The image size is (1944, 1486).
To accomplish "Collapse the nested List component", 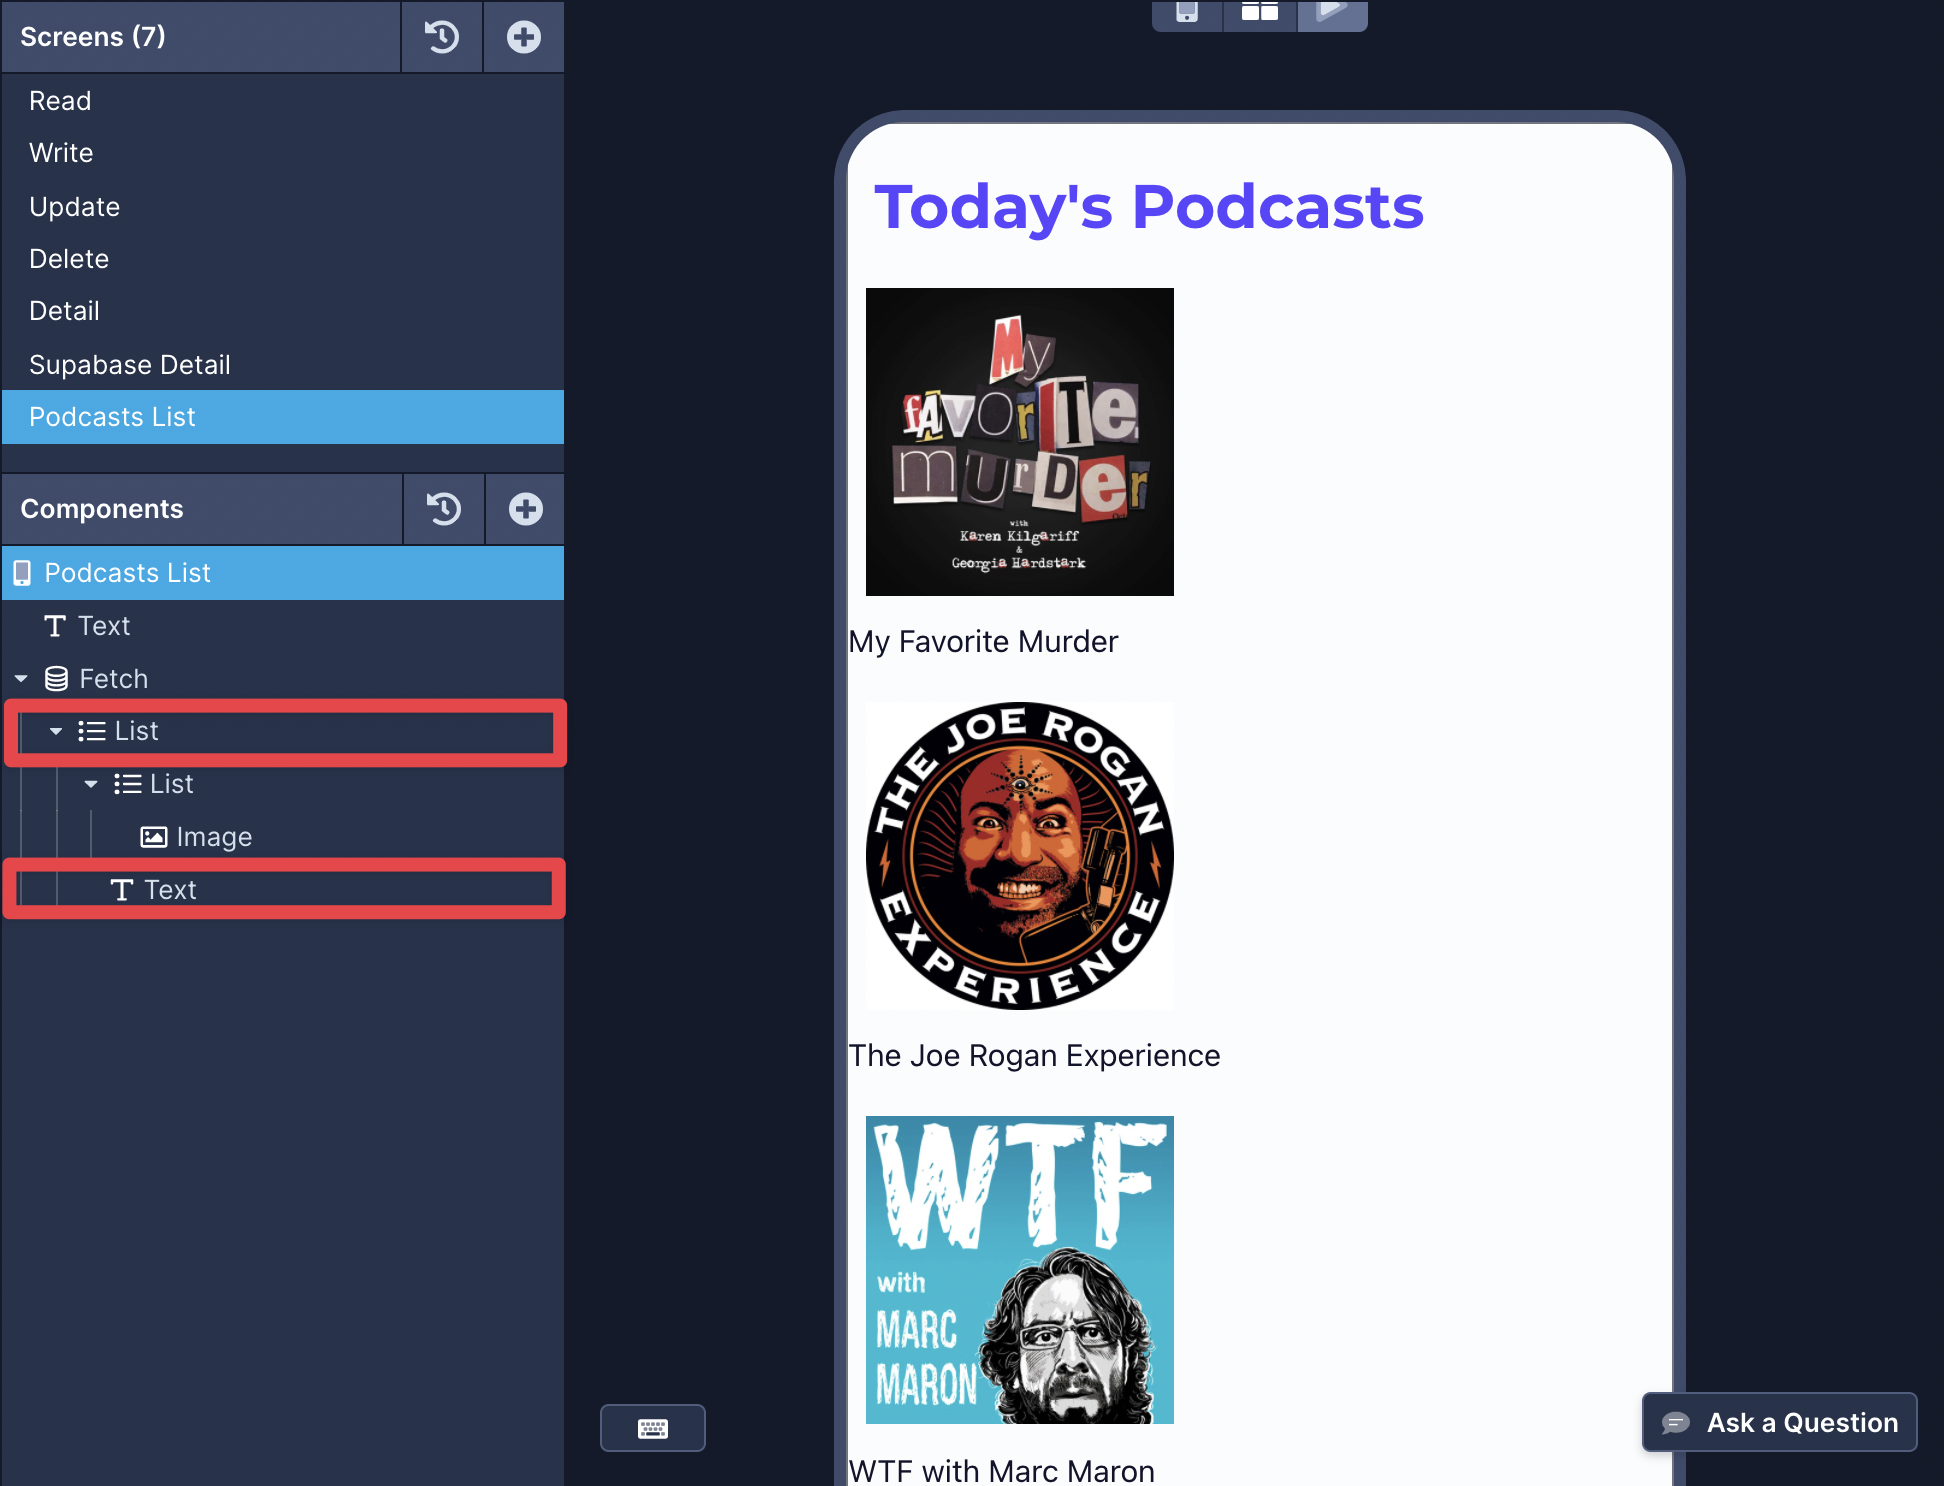I will click(91, 785).
